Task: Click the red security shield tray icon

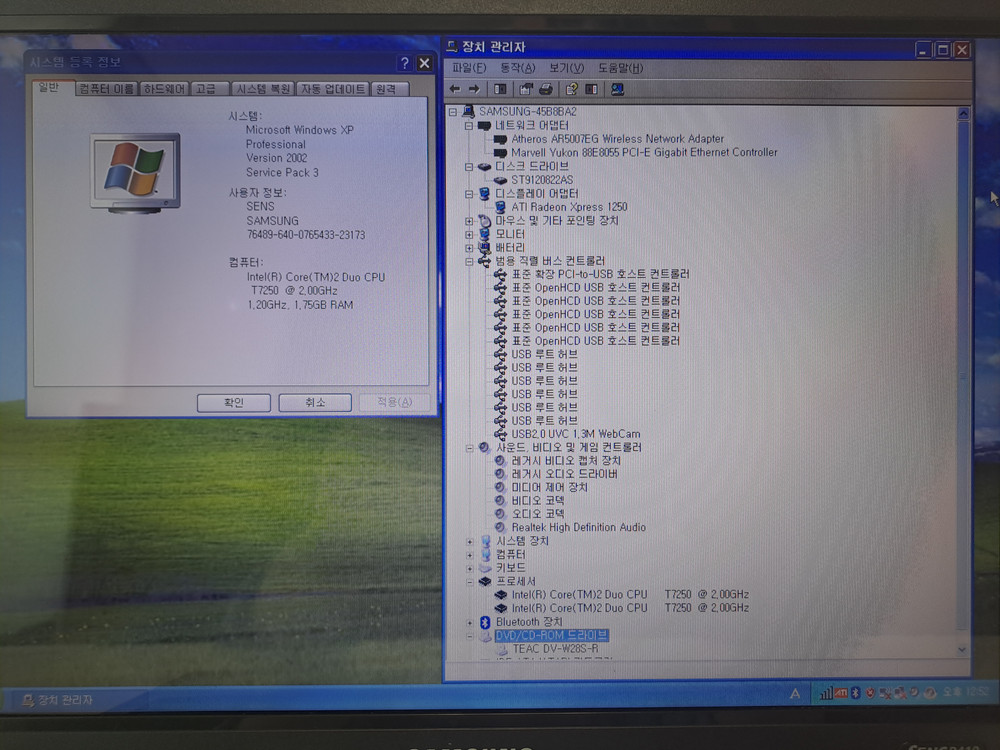Action: click(871, 693)
